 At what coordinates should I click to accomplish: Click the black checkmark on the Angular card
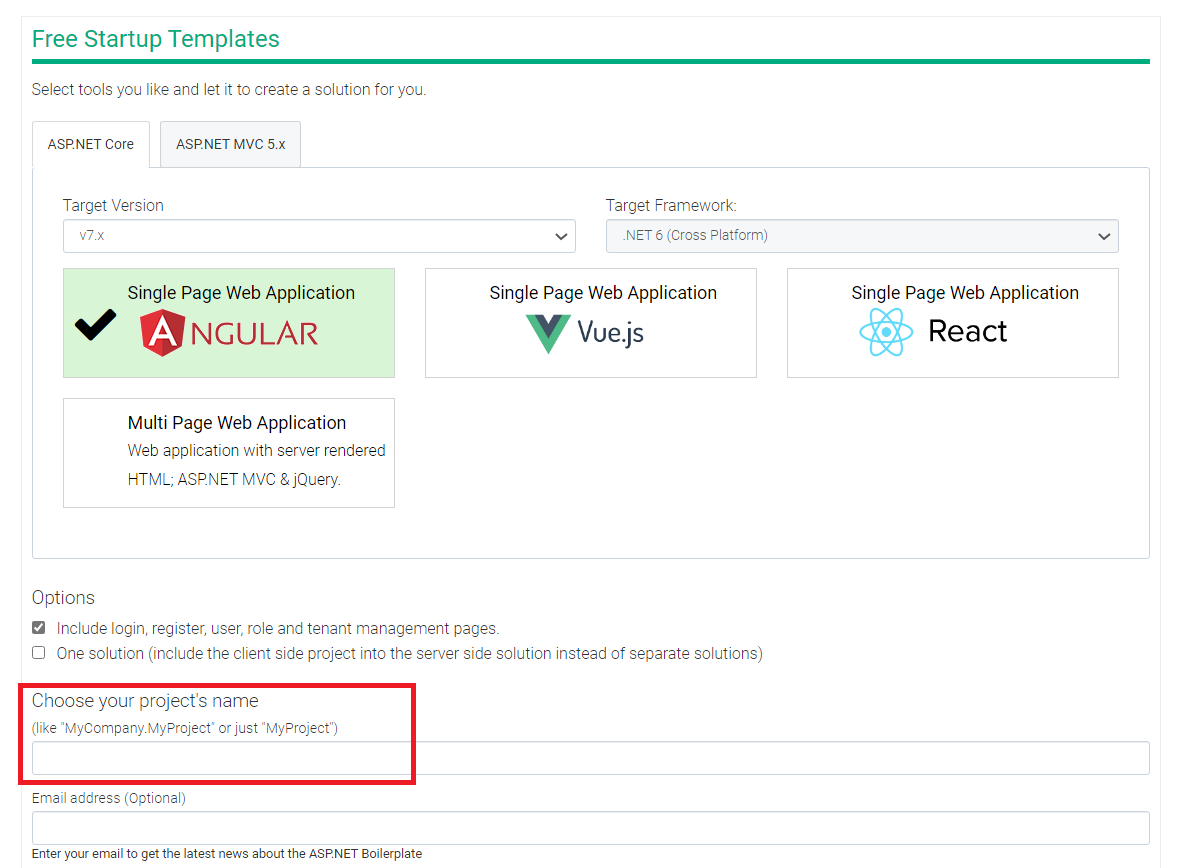(x=94, y=325)
